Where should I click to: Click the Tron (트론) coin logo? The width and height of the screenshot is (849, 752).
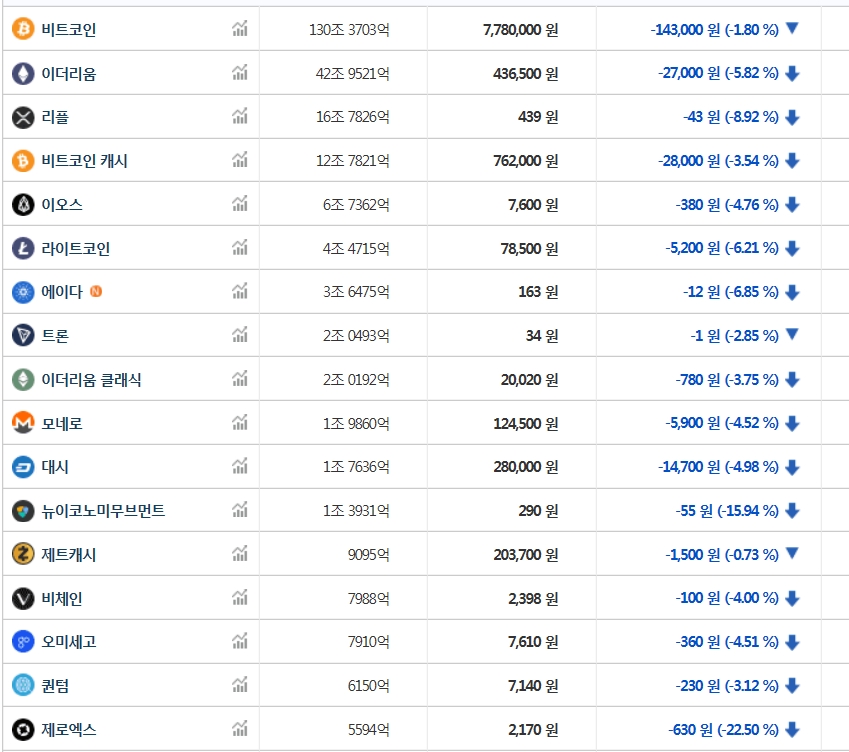coord(23,336)
